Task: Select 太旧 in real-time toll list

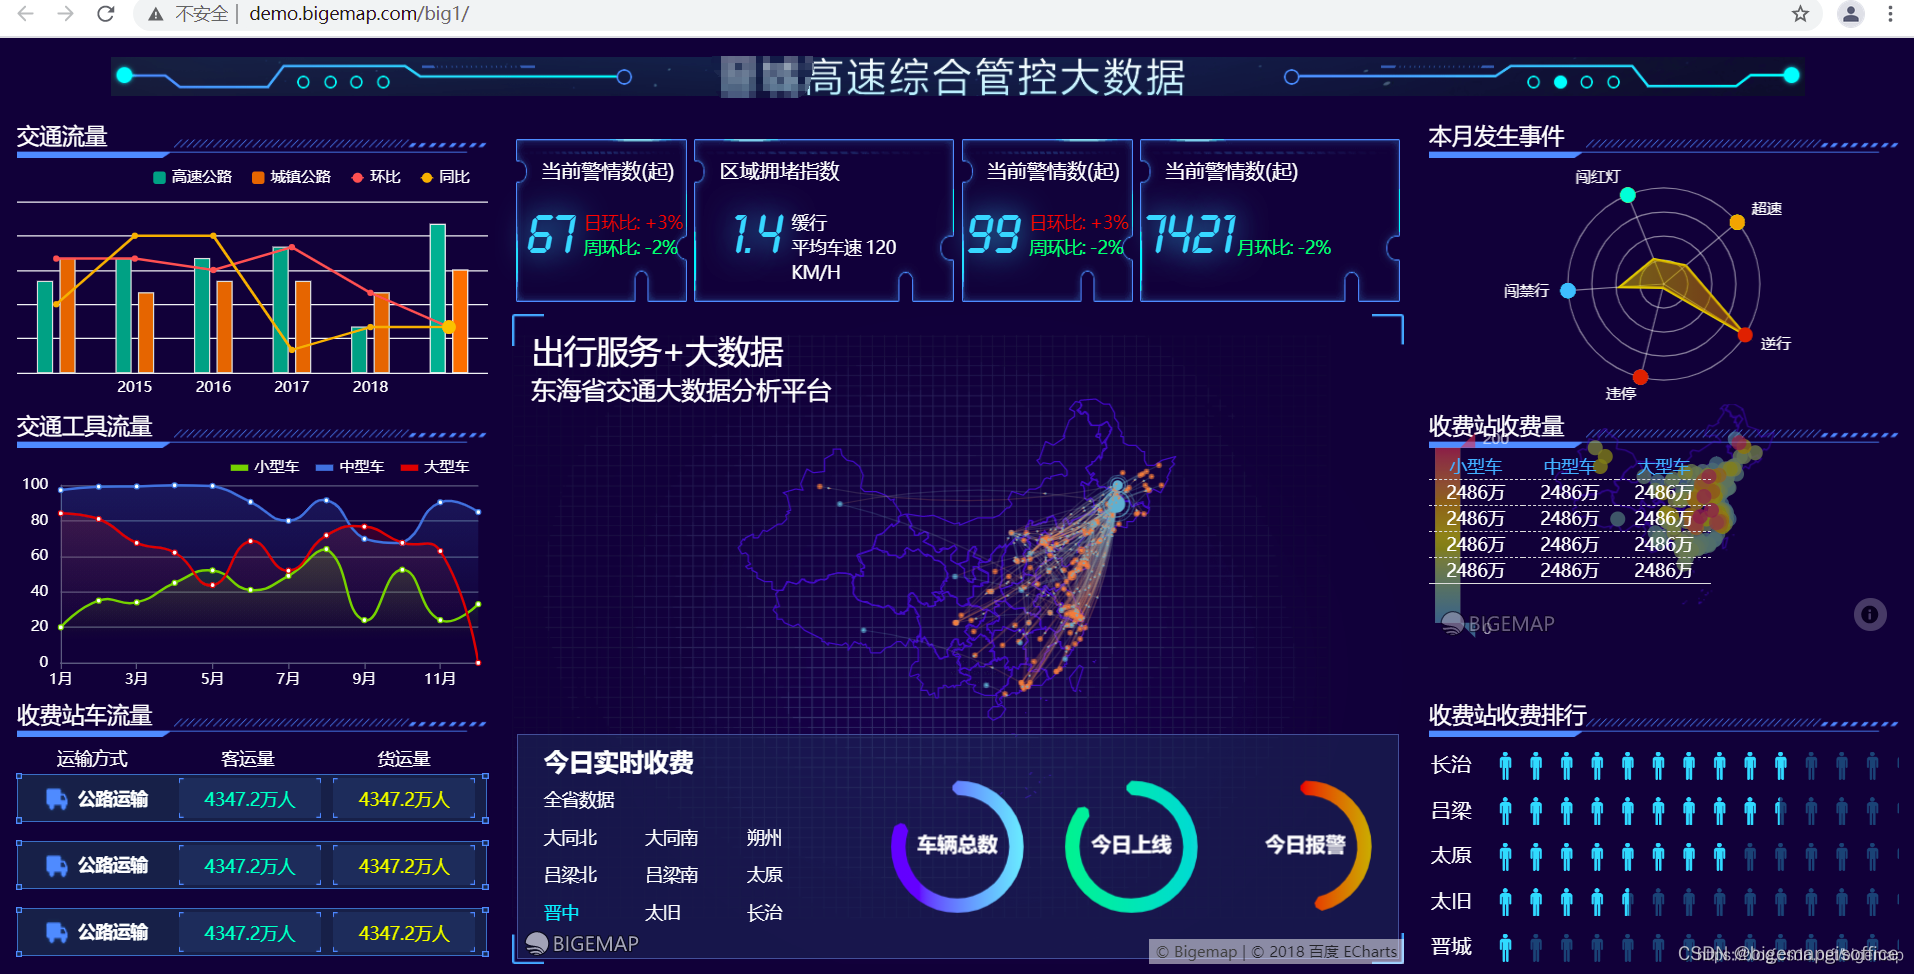Action: tap(663, 913)
